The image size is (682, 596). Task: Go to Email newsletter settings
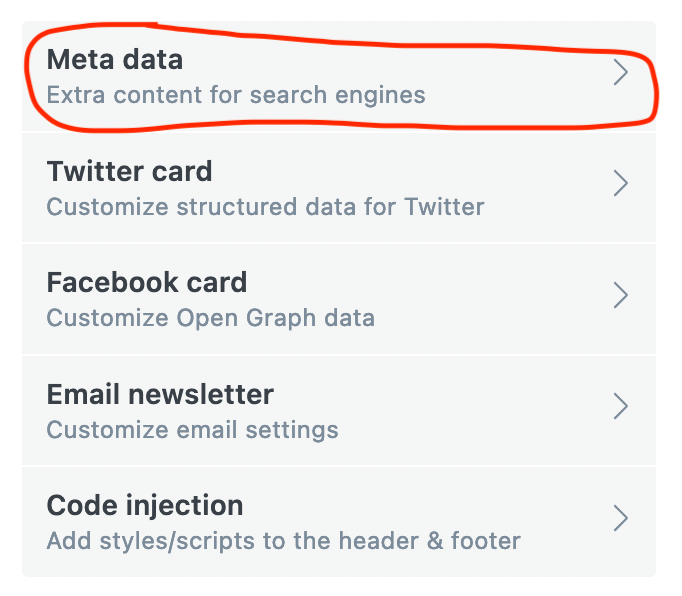(x=338, y=409)
